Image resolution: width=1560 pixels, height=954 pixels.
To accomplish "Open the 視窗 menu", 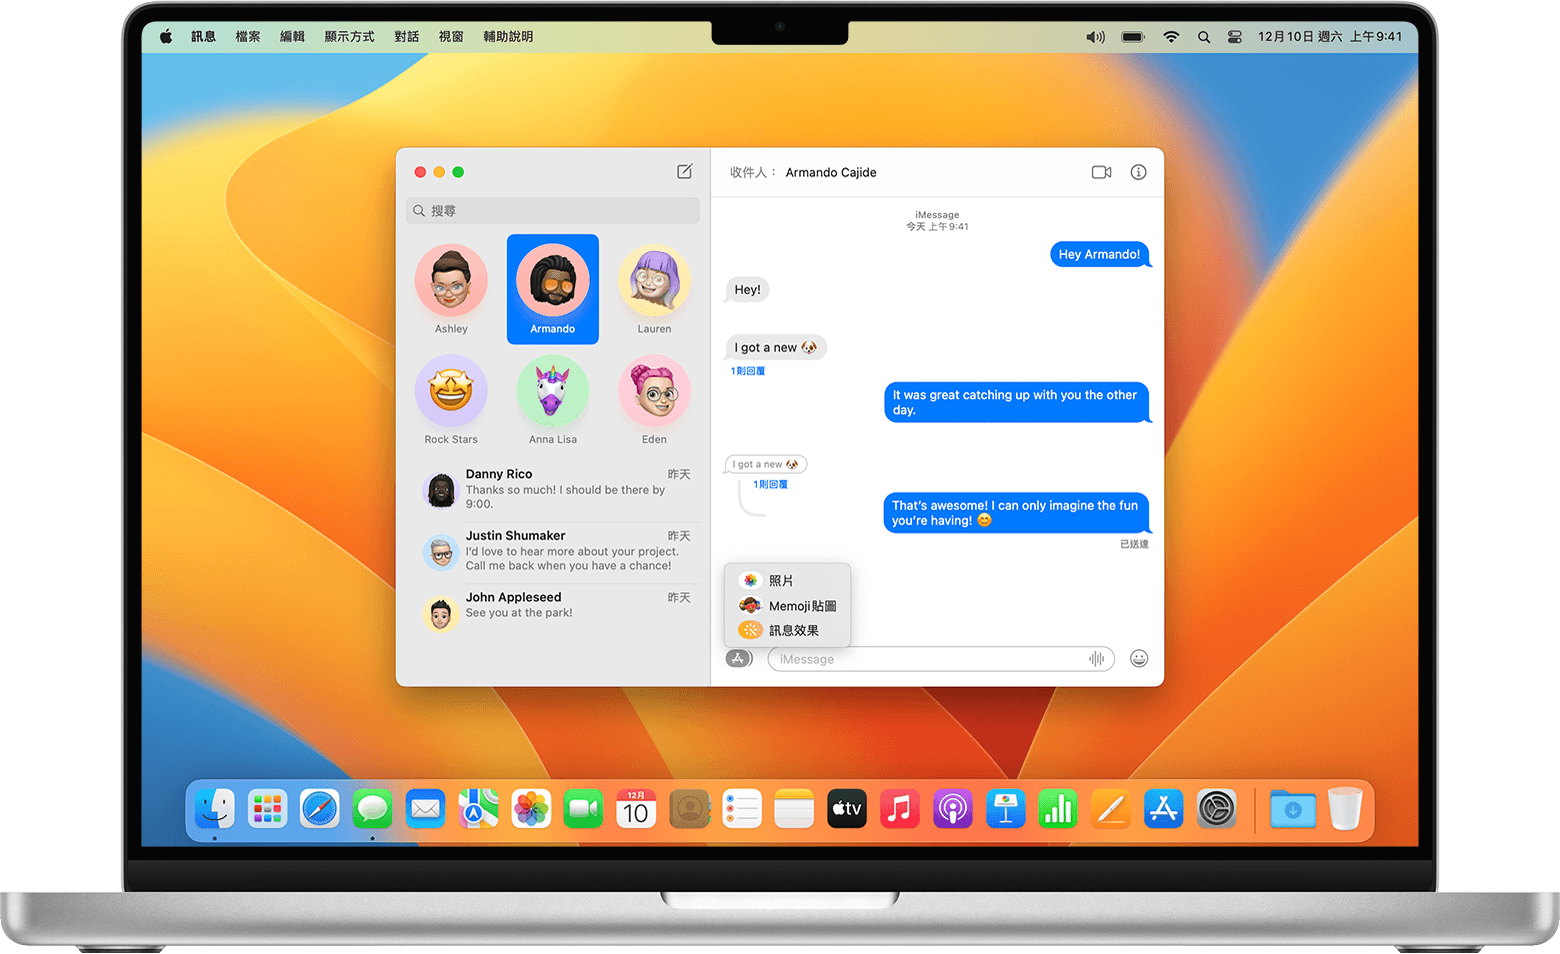I will (451, 36).
